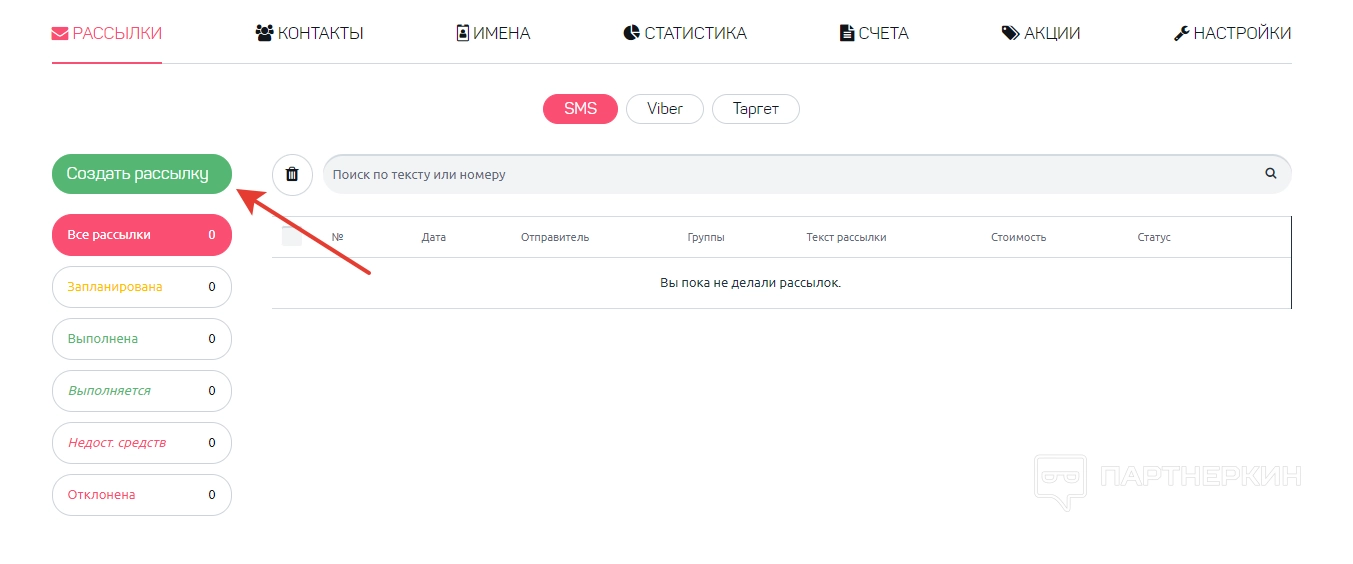Switch to the Viber channel
The height and width of the screenshot is (564, 1353).
pos(665,109)
